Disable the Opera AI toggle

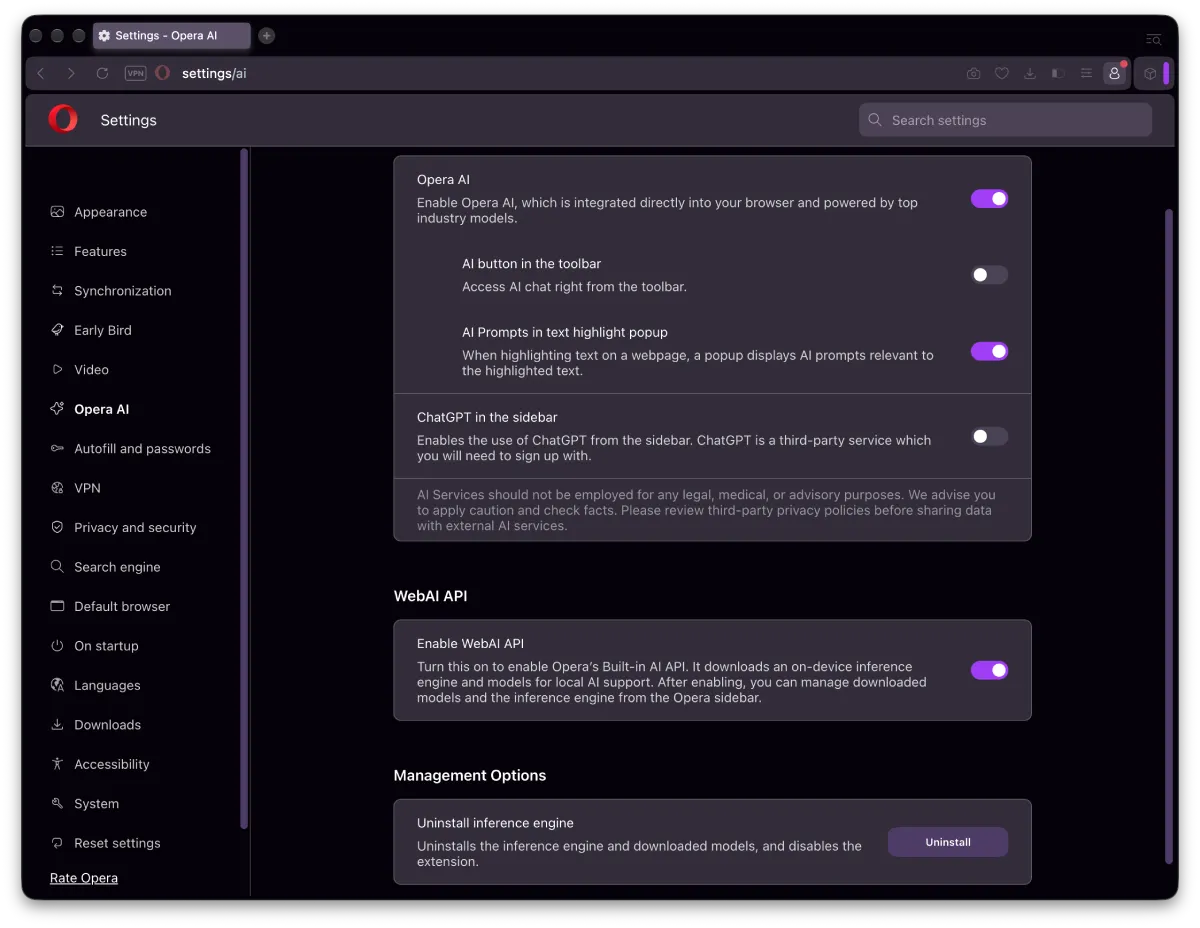(x=989, y=199)
